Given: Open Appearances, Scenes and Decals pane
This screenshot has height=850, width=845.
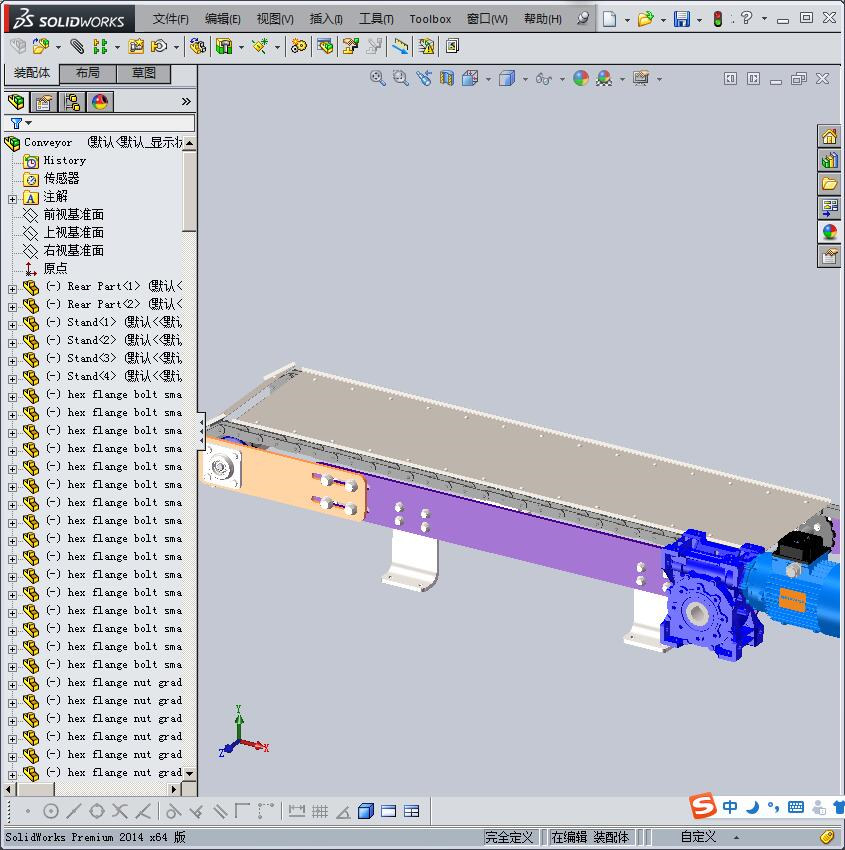Looking at the screenshot, I should (829, 232).
